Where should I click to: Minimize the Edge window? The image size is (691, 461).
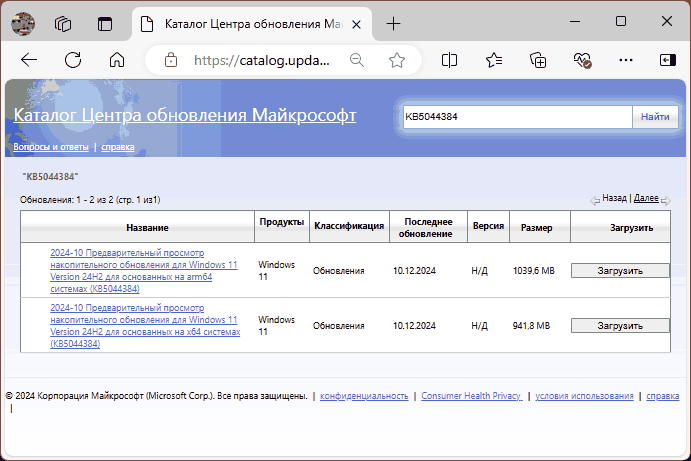(575, 21)
